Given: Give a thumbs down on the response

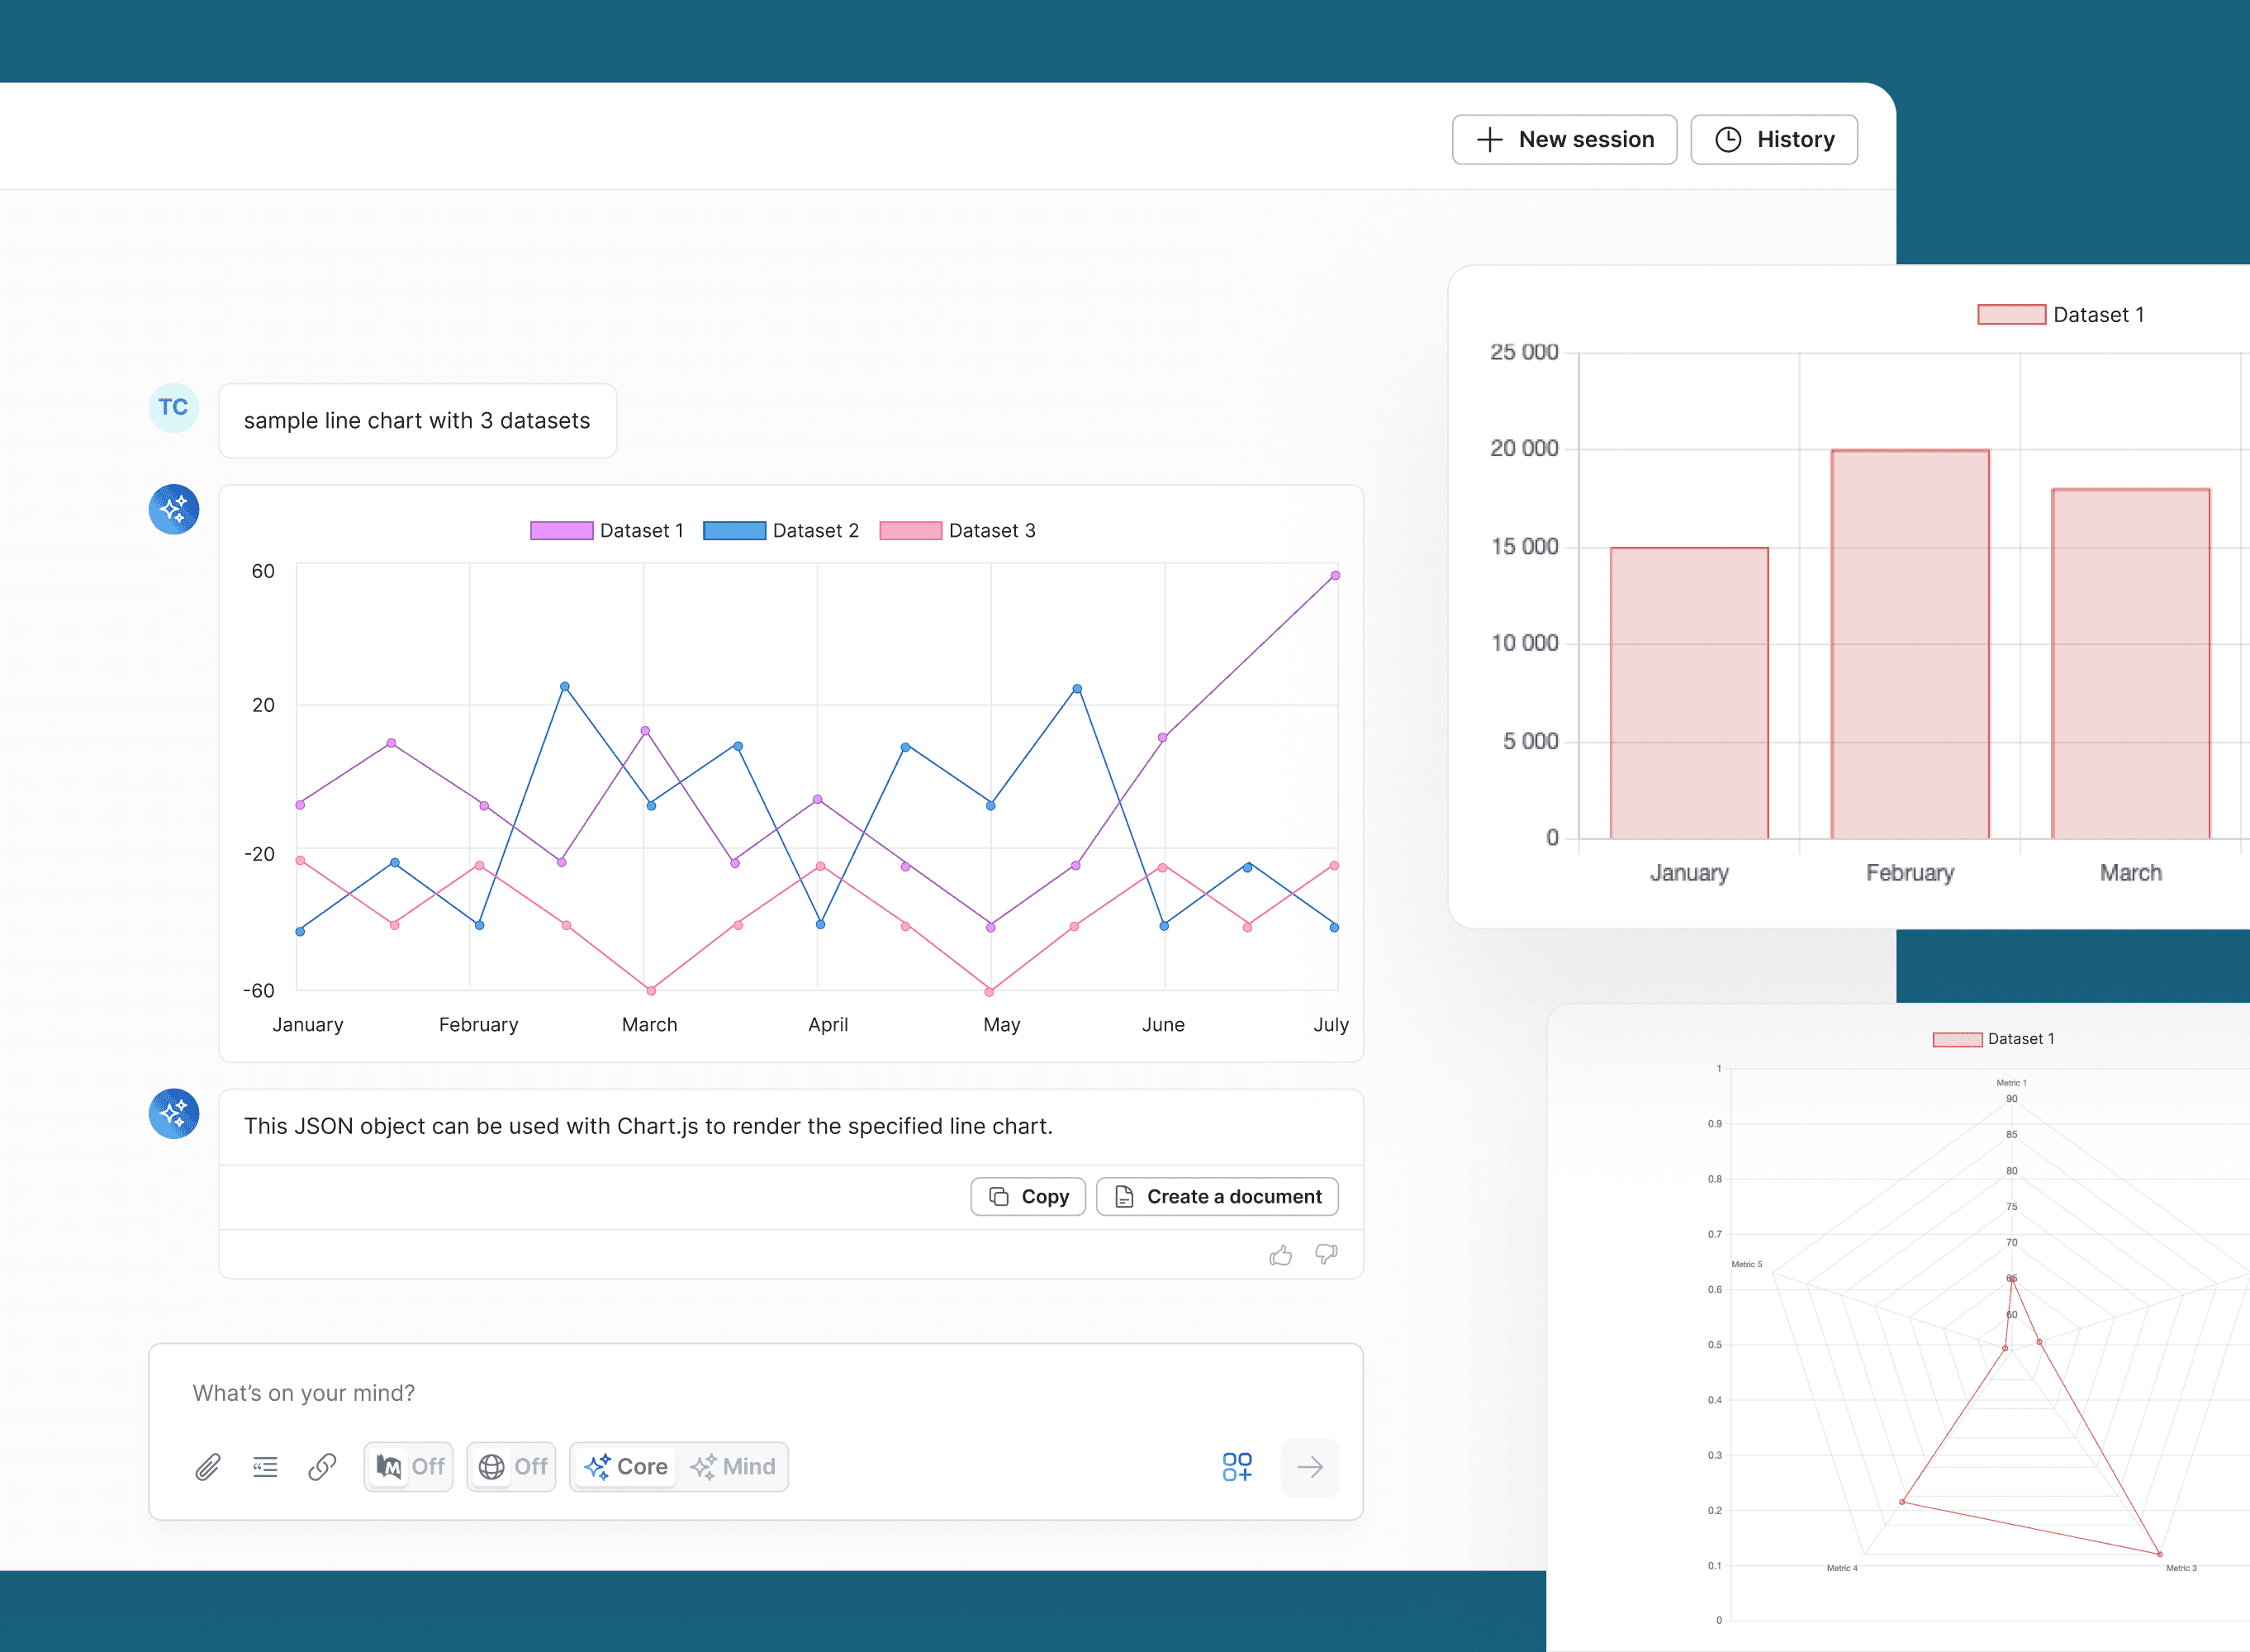Looking at the screenshot, I should pyautogui.click(x=1326, y=1254).
